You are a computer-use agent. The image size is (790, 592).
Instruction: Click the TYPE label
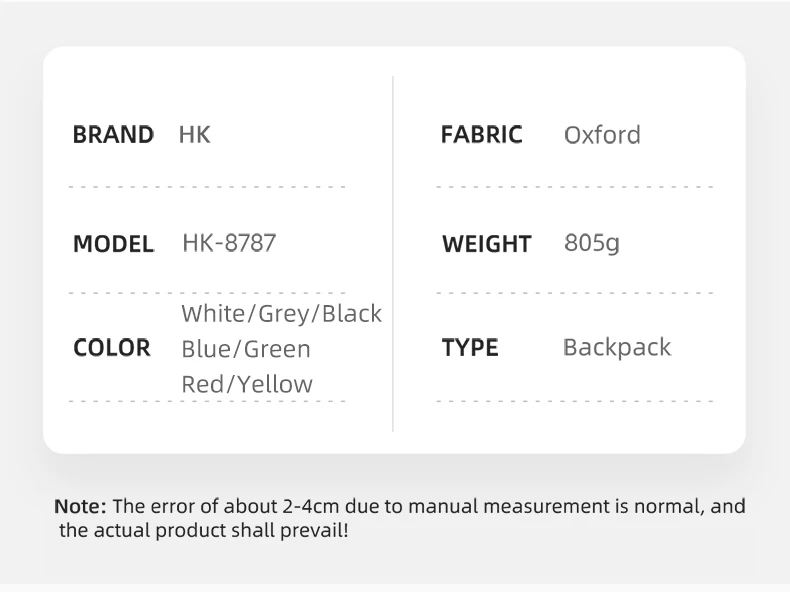[x=469, y=348]
